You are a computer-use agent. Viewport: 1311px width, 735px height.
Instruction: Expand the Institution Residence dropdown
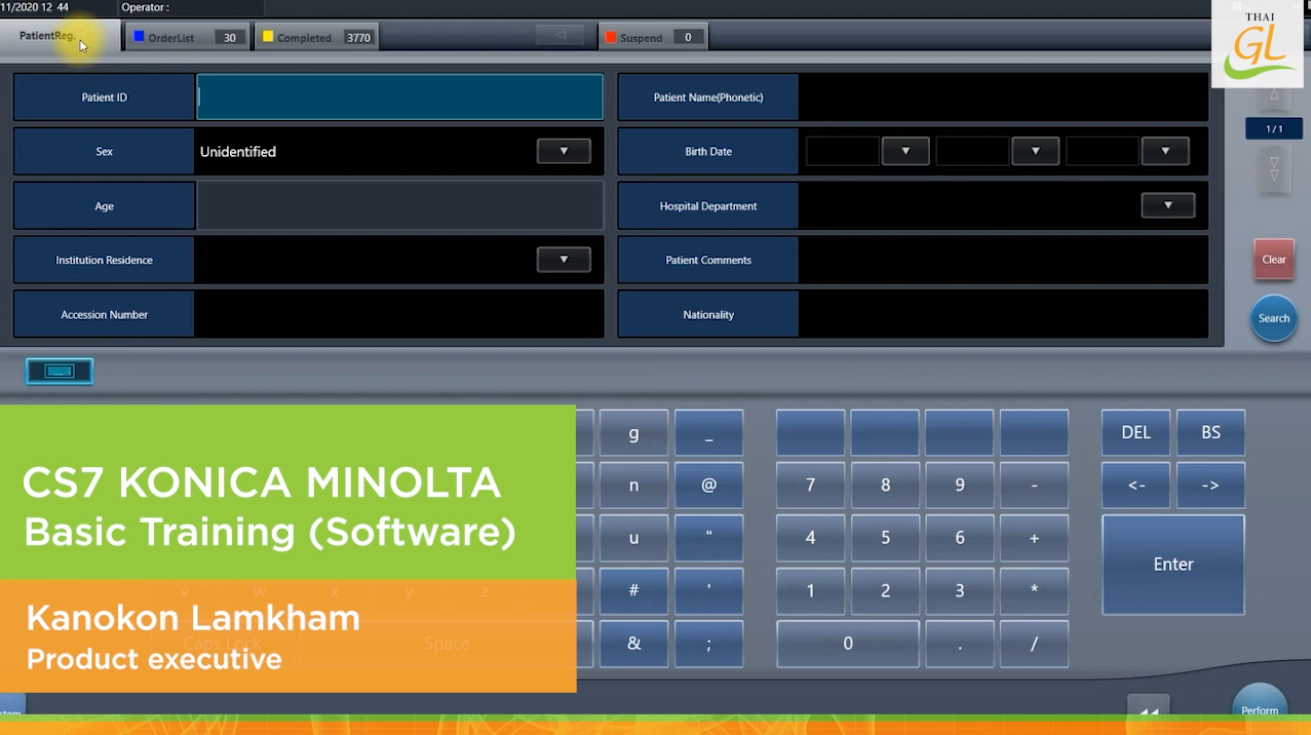[563, 260]
